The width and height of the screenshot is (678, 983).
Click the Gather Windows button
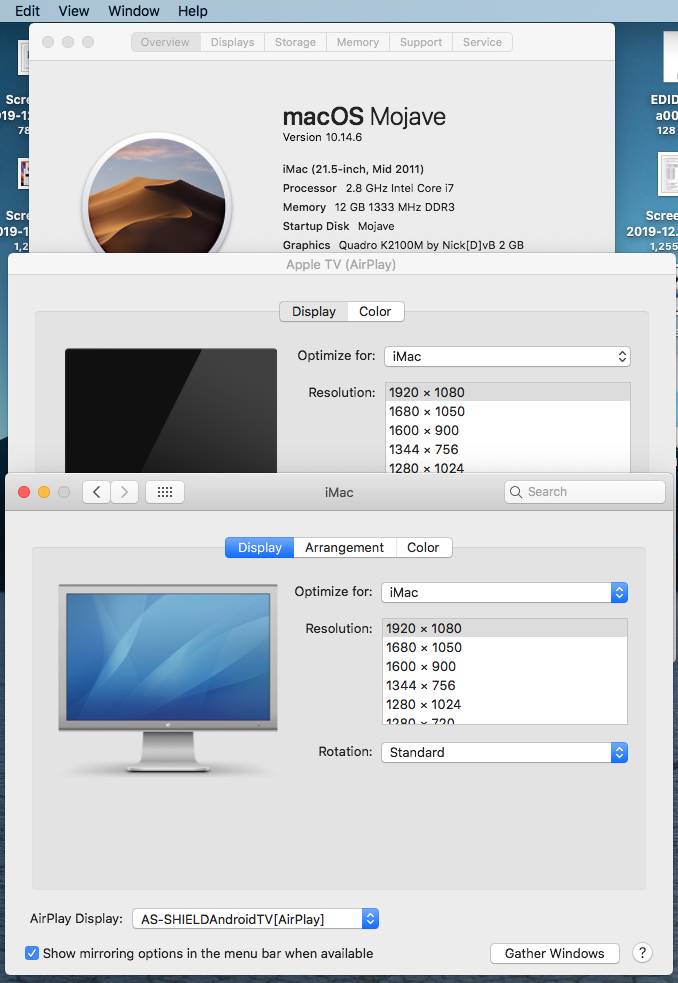point(554,953)
